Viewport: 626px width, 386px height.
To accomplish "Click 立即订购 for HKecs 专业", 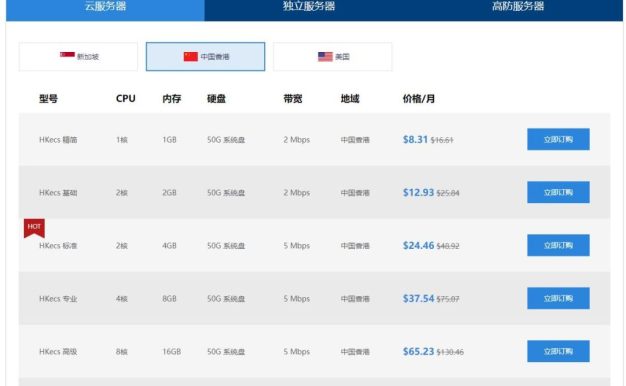I will click(558, 298).
